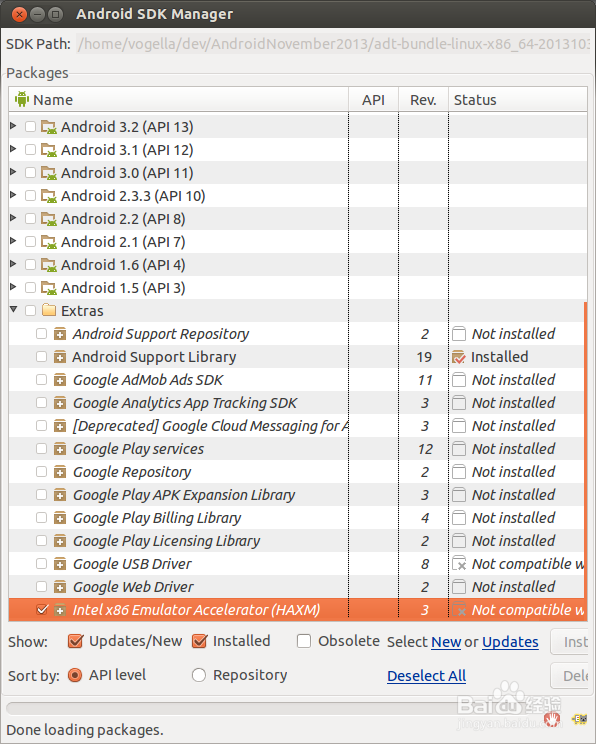Select the Repository sort option
This screenshot has width=596, height=744.
point(198,675)
